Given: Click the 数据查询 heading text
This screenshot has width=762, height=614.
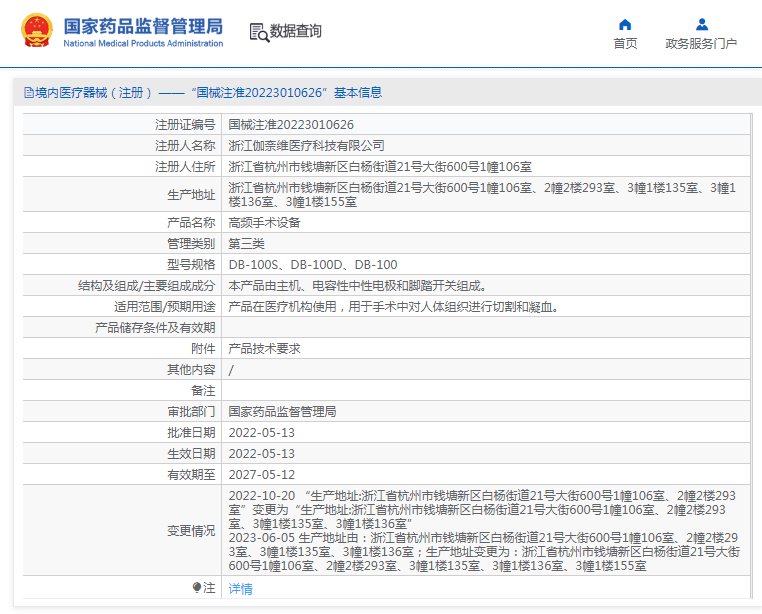Looking at the screenshot, I should tap(295, 31).
